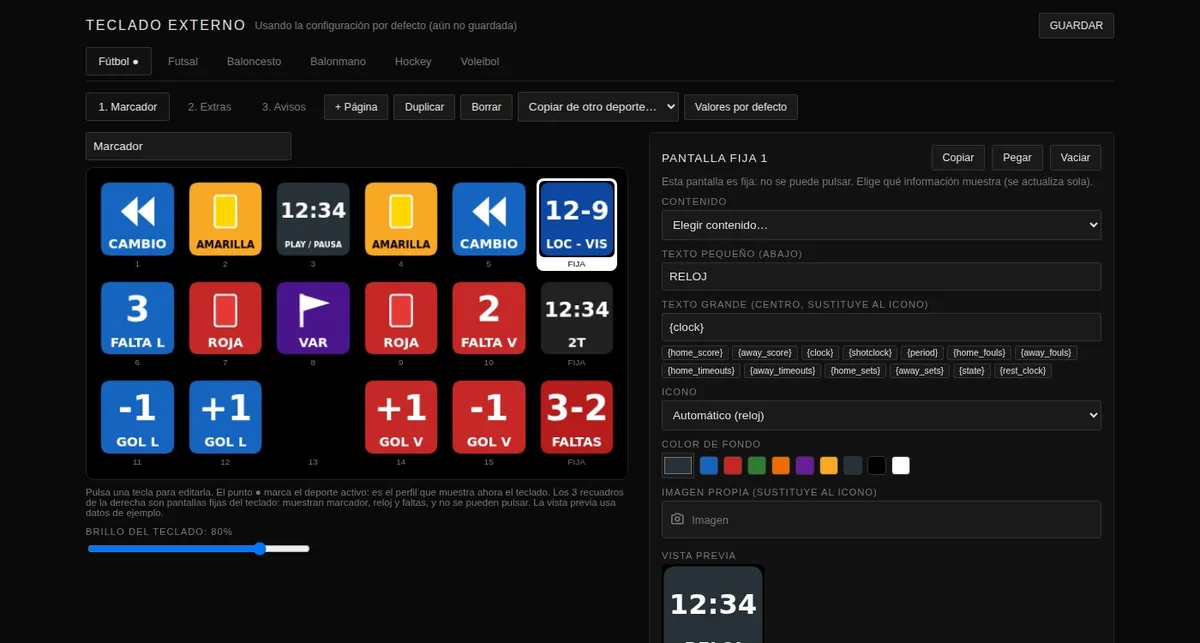Click the Texto grande field with {clock}
Image resolution: width=1200 pixels, height=643 pixels.
[x=881, y=327]
